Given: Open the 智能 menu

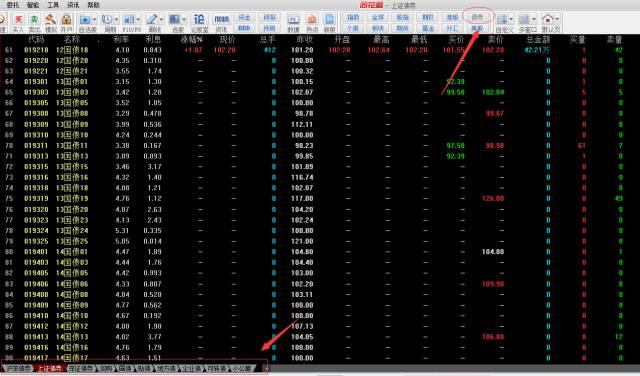Looking at the screenshot, I should tap(33, 5).
